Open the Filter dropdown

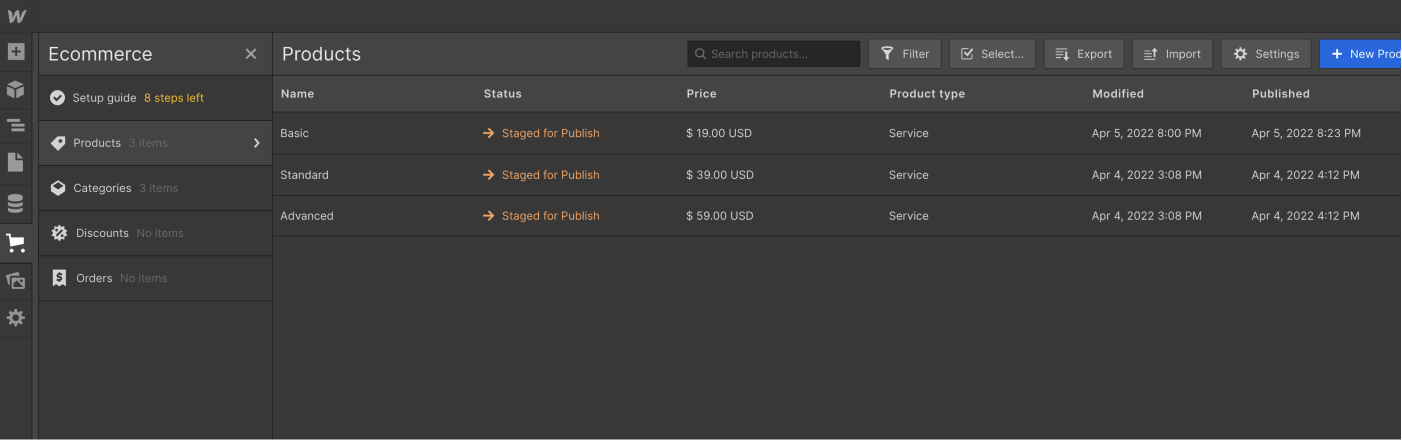click(x=905, y=54)
